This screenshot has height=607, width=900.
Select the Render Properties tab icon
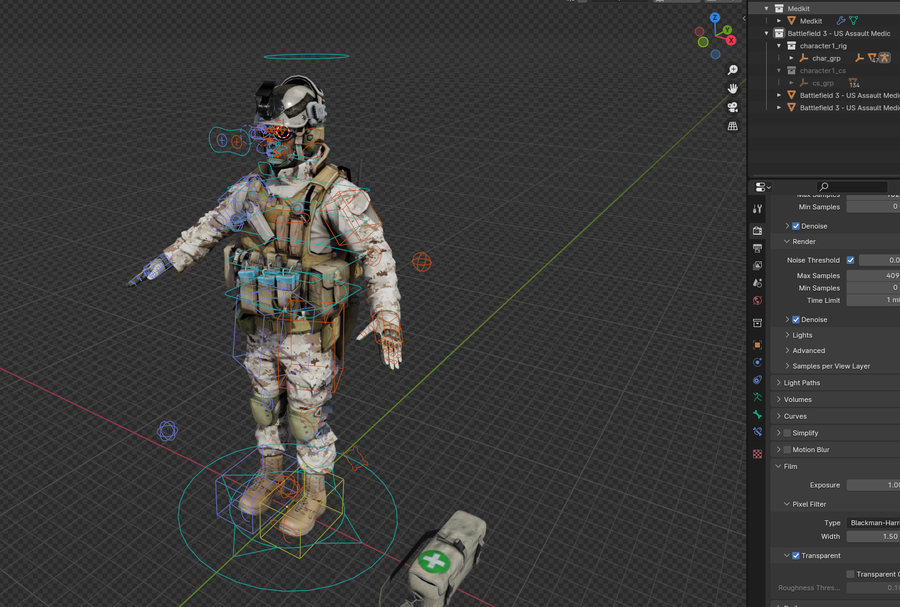(757, 228)
